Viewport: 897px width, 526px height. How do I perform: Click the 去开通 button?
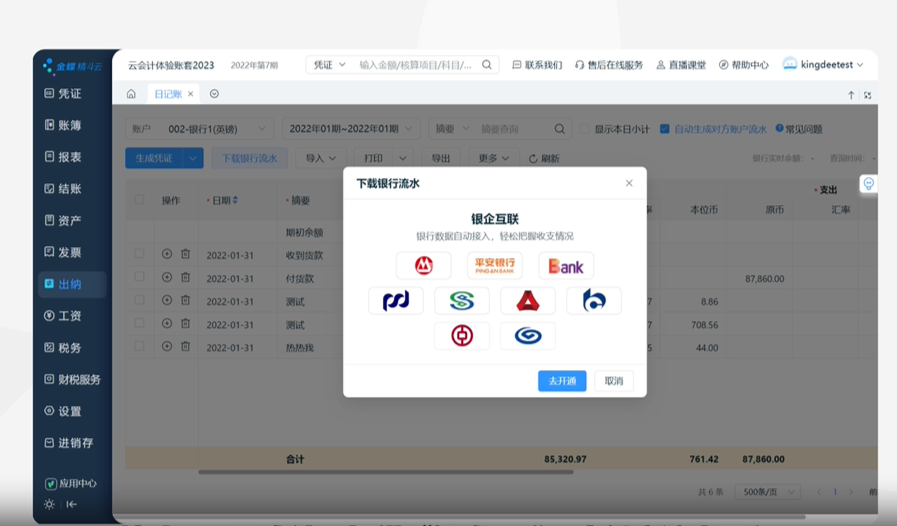[562, 381]
